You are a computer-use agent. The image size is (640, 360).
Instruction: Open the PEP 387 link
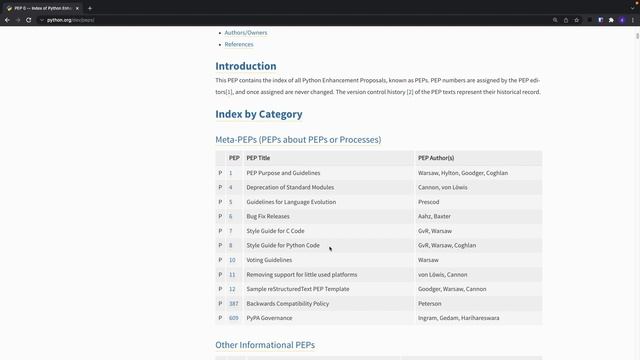(x=233, y=304)
